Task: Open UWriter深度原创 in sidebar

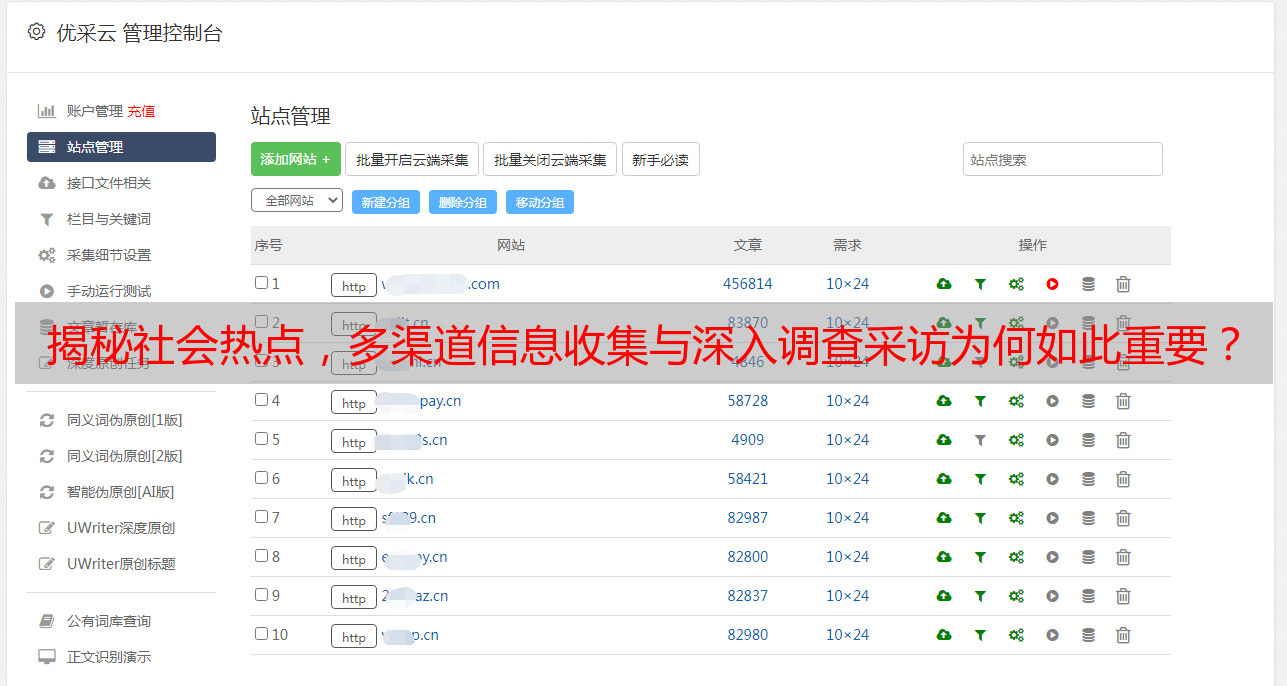Action: [x=121, y=528]
